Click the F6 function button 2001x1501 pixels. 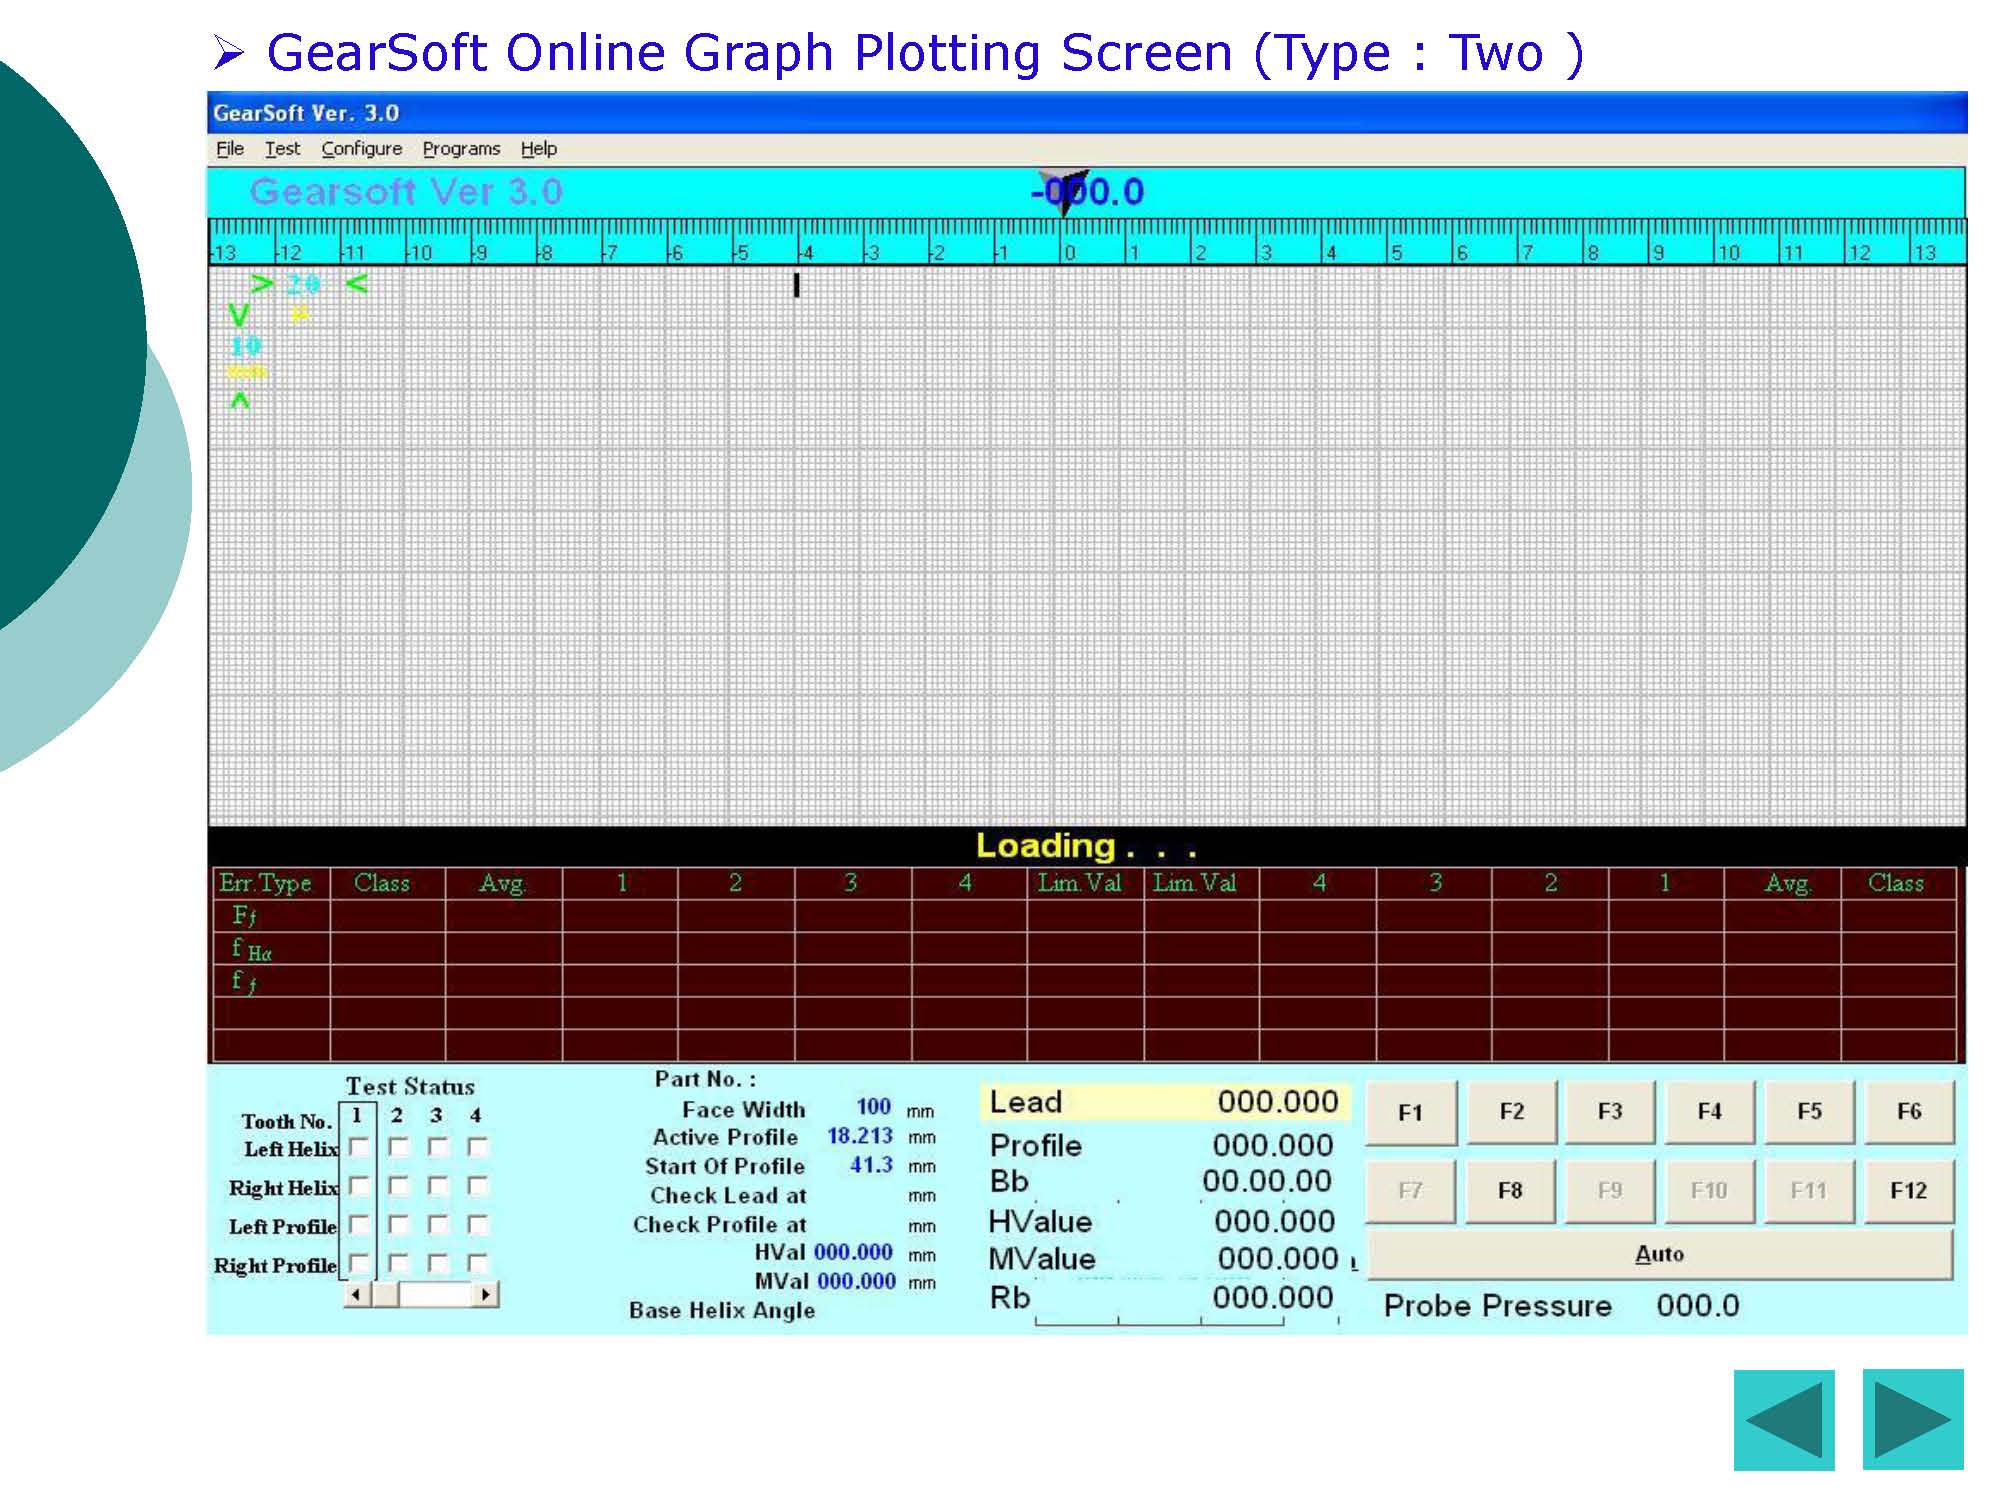[x=1909, y=1112]
